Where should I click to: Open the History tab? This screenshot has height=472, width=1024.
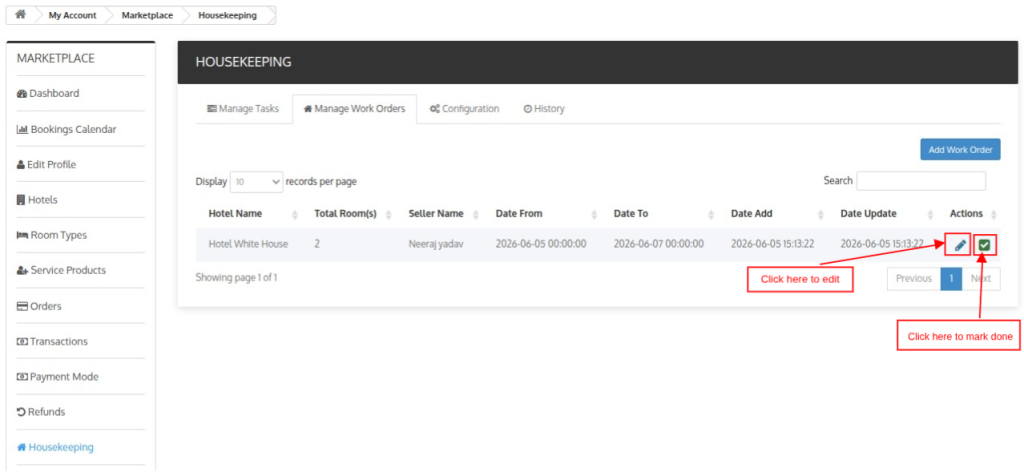[x=544, y=109]
